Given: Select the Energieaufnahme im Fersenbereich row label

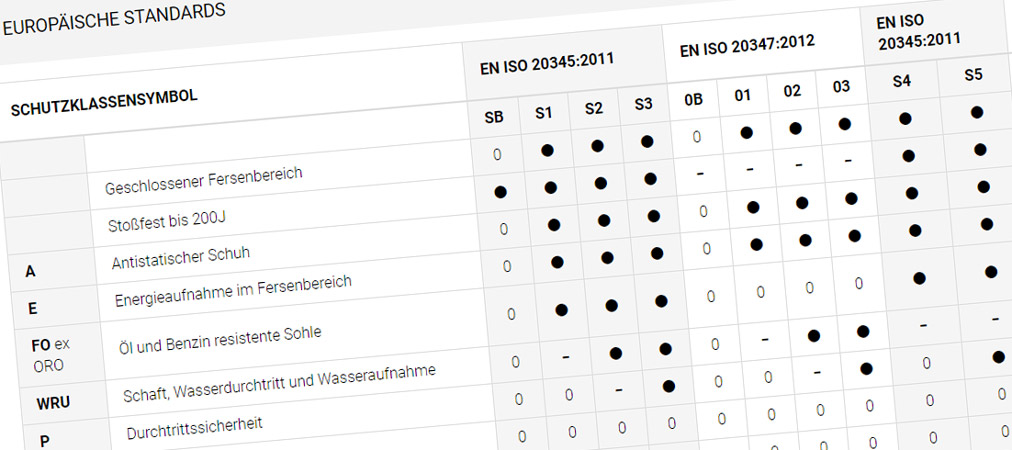Looking at the screenshot, I should click(x=234, y=291).
